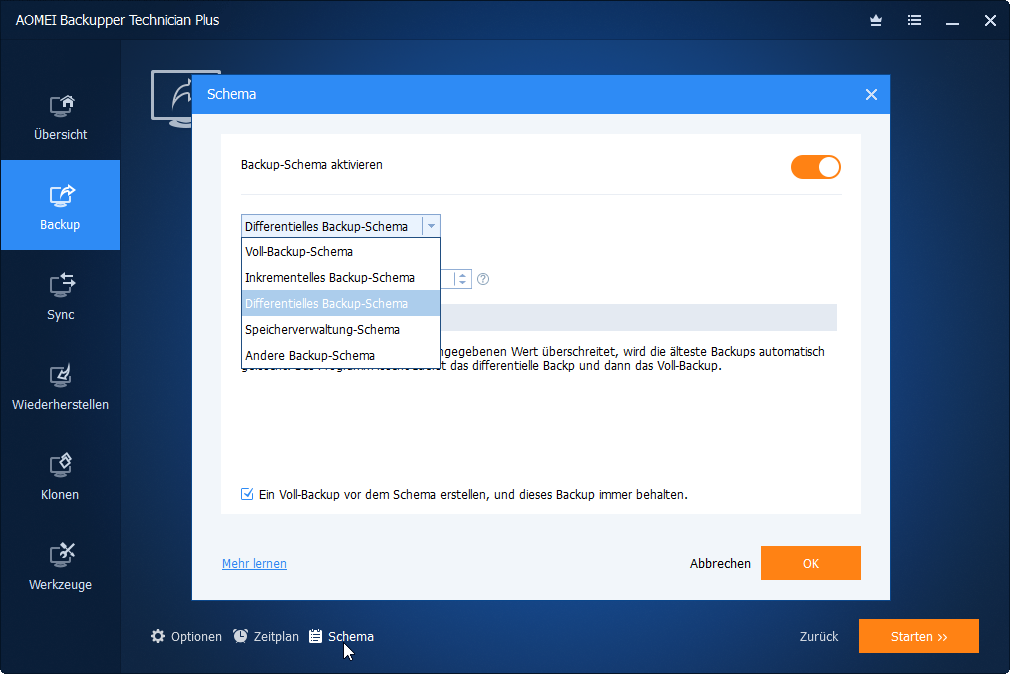Open the Klonen section
This screenshot has width=1010, height=674.
point(60,477)
